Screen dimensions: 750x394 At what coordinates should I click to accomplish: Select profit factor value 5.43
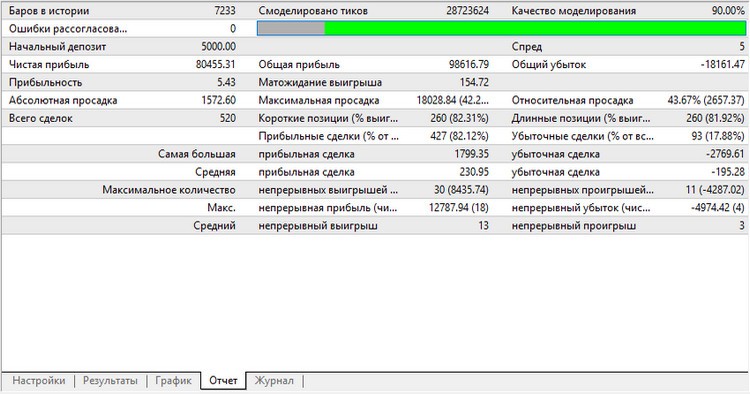[x=226, y=82]
